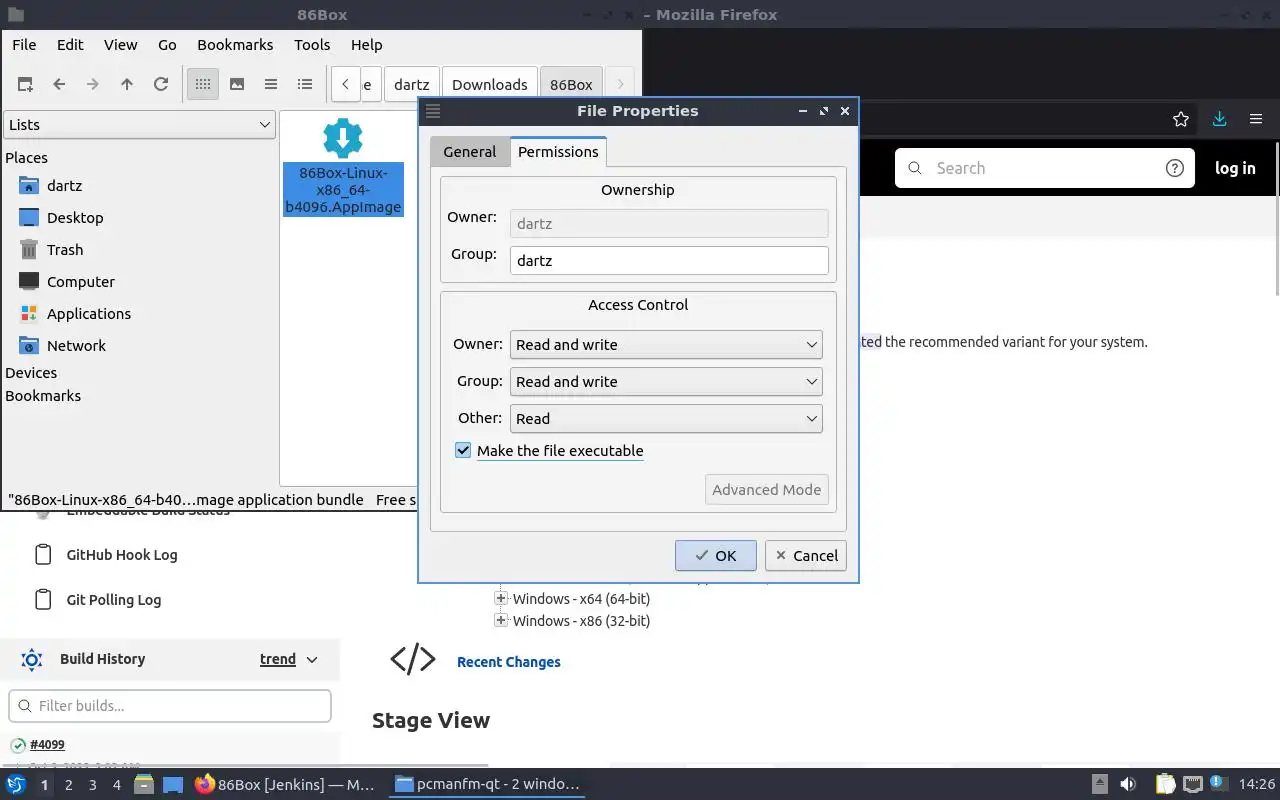The image size is (1280, 800).
Task: Open the Edit menu
Action: click(x=70, y=44)
